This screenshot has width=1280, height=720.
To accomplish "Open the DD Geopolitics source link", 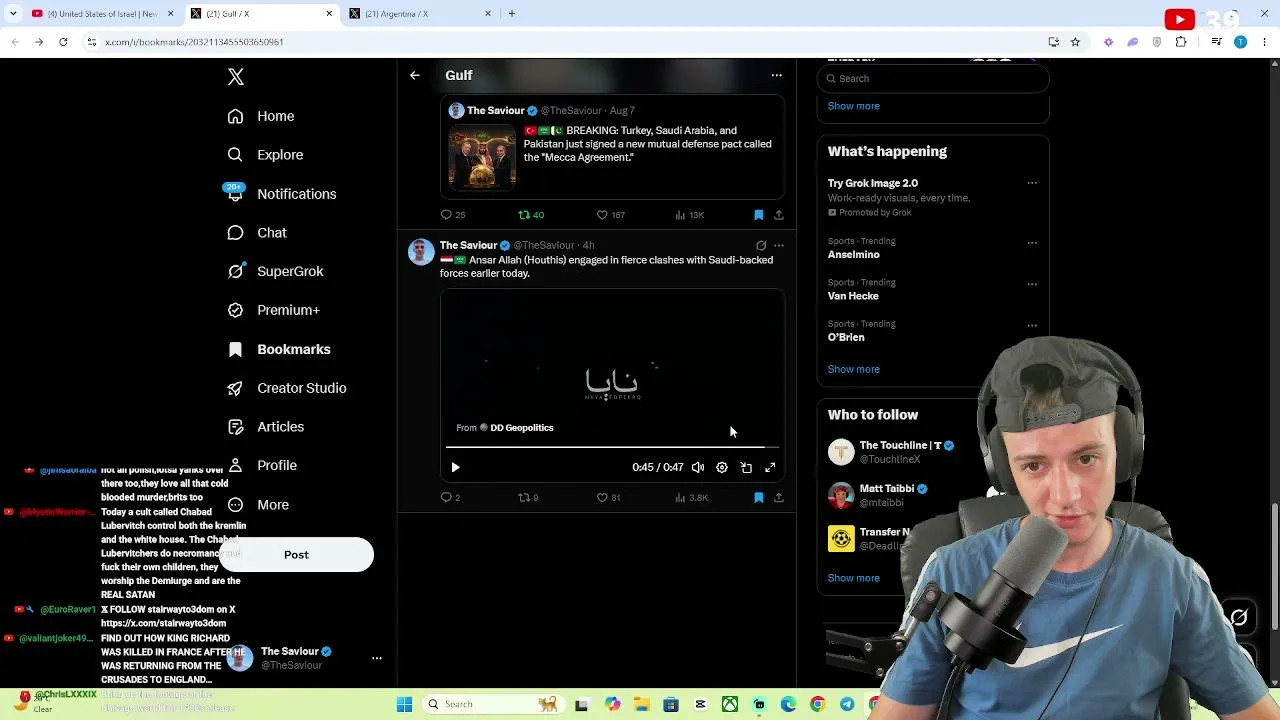I will coord(516,428).
